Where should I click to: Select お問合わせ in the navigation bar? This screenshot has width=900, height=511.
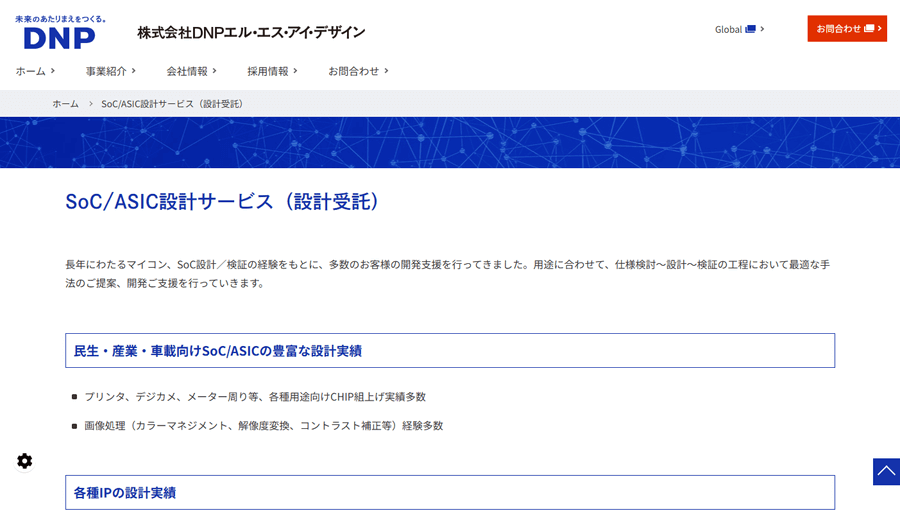[354, 71]
